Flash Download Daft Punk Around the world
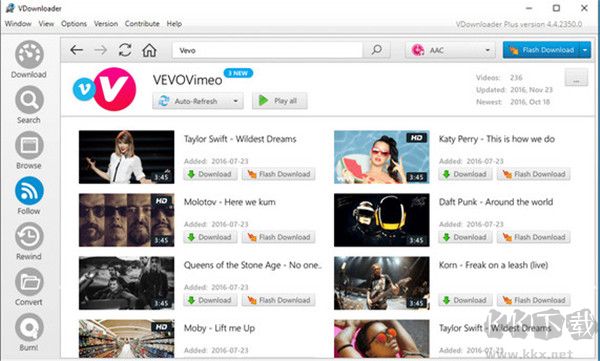 (x=534, y=237)
